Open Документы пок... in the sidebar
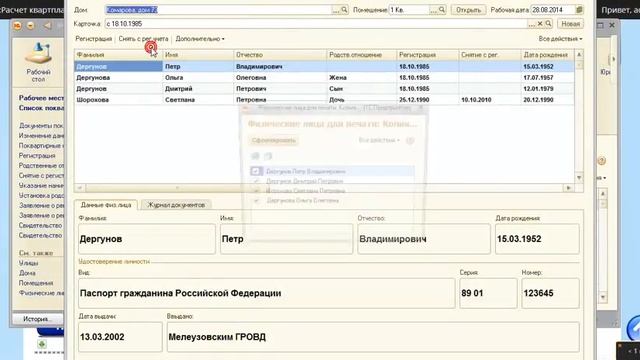The width and height of the screenshot is (640, 360). click(41, 126)
